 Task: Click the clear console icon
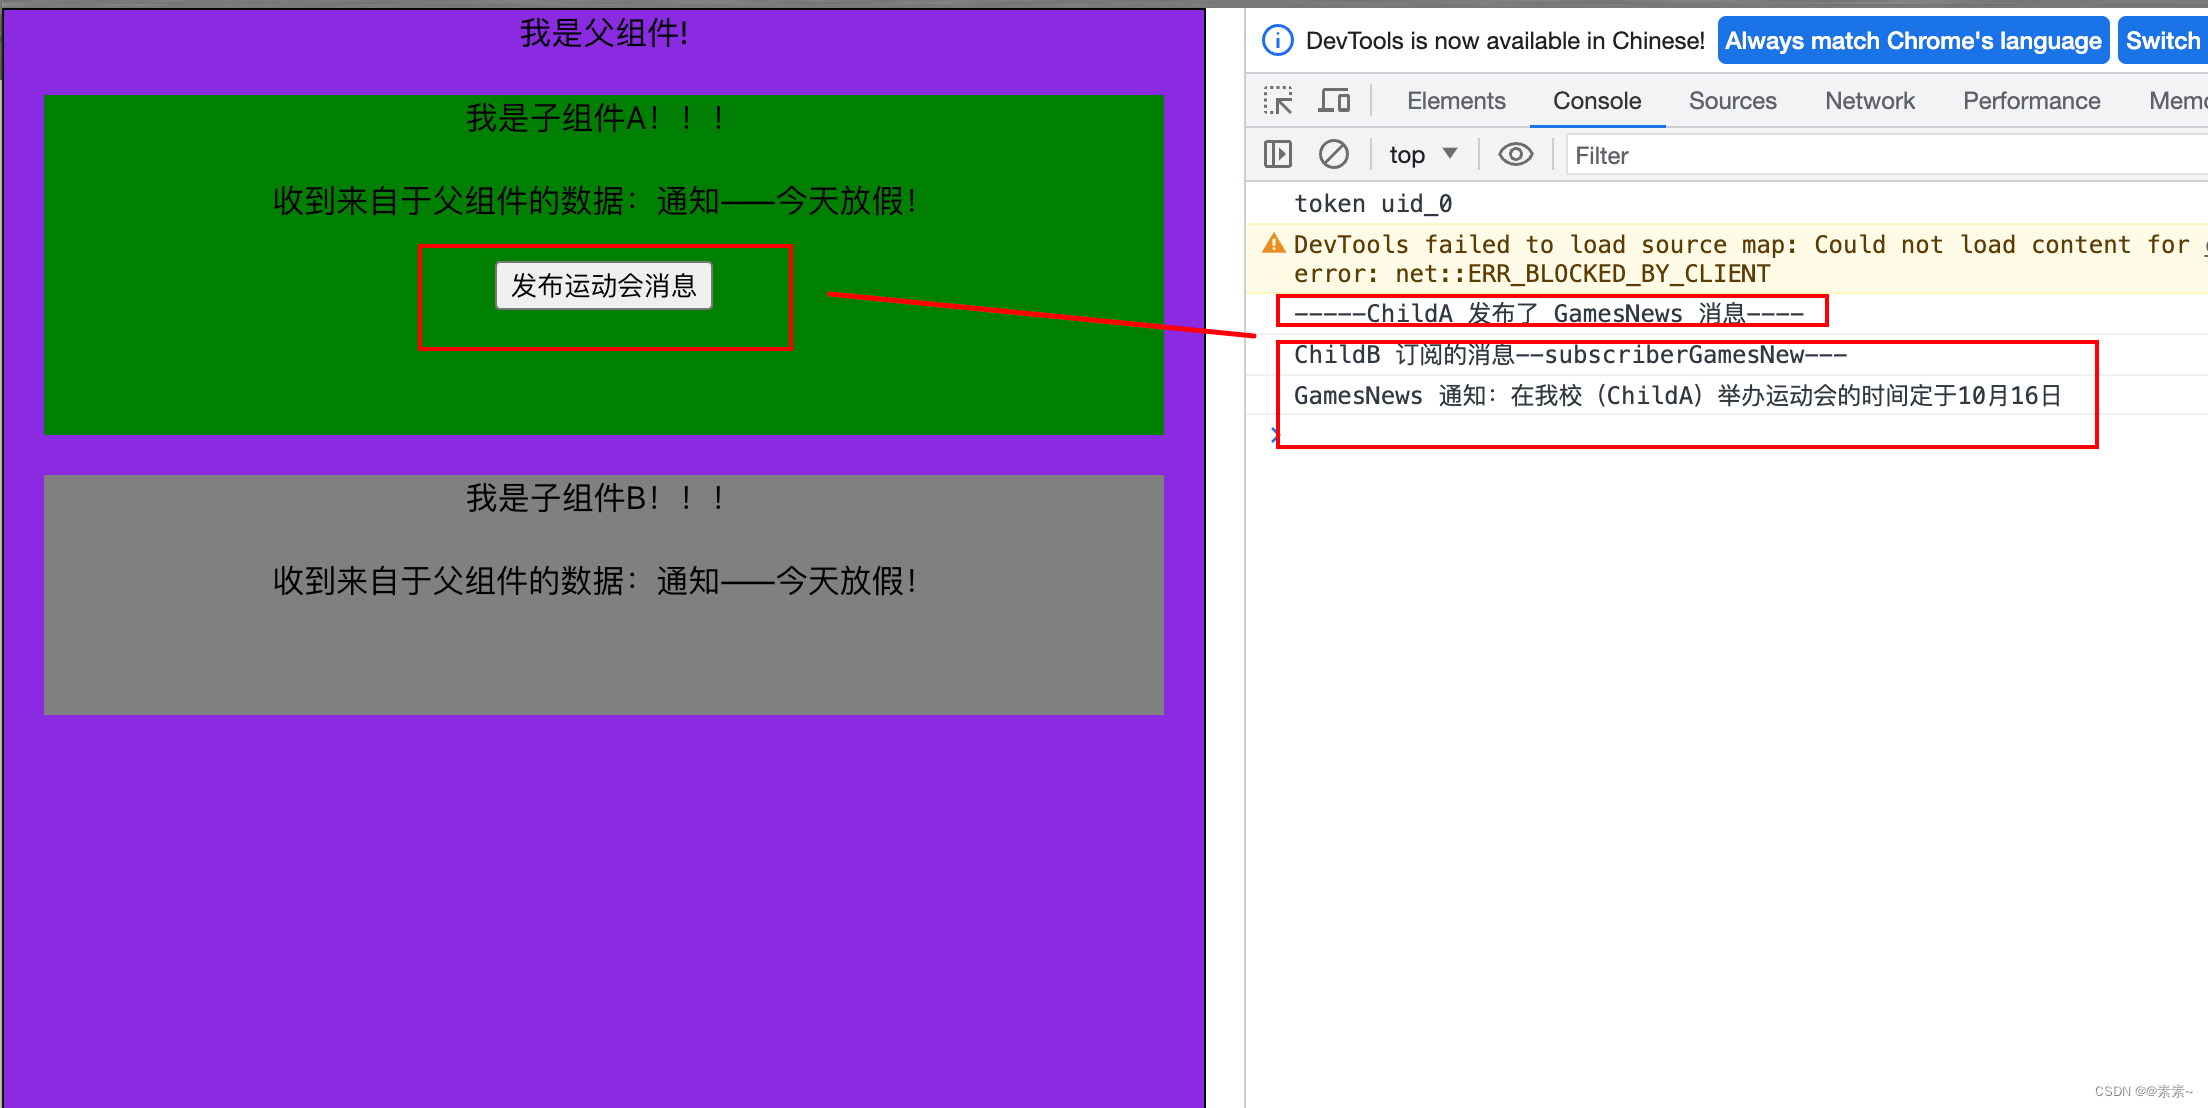[1332, 154]
